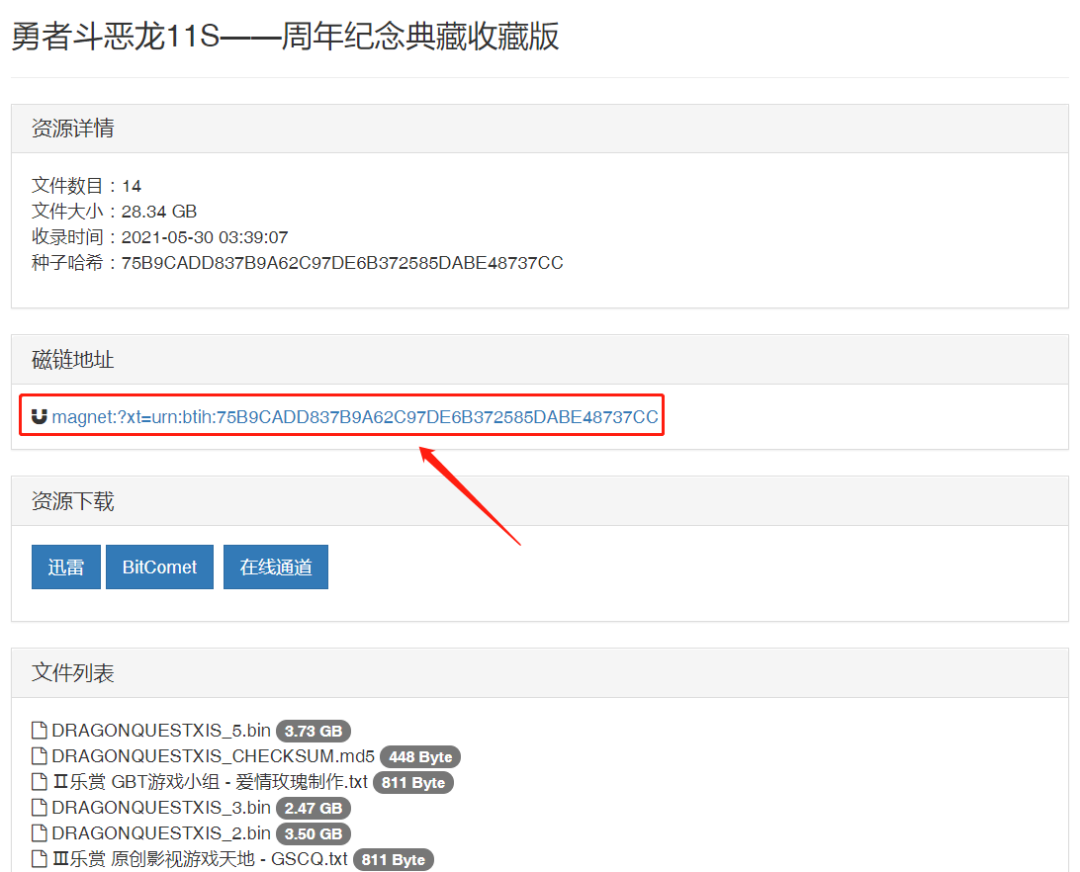Click the 3.50 GB size badge
1080x872 pixels.
[313, 833]
